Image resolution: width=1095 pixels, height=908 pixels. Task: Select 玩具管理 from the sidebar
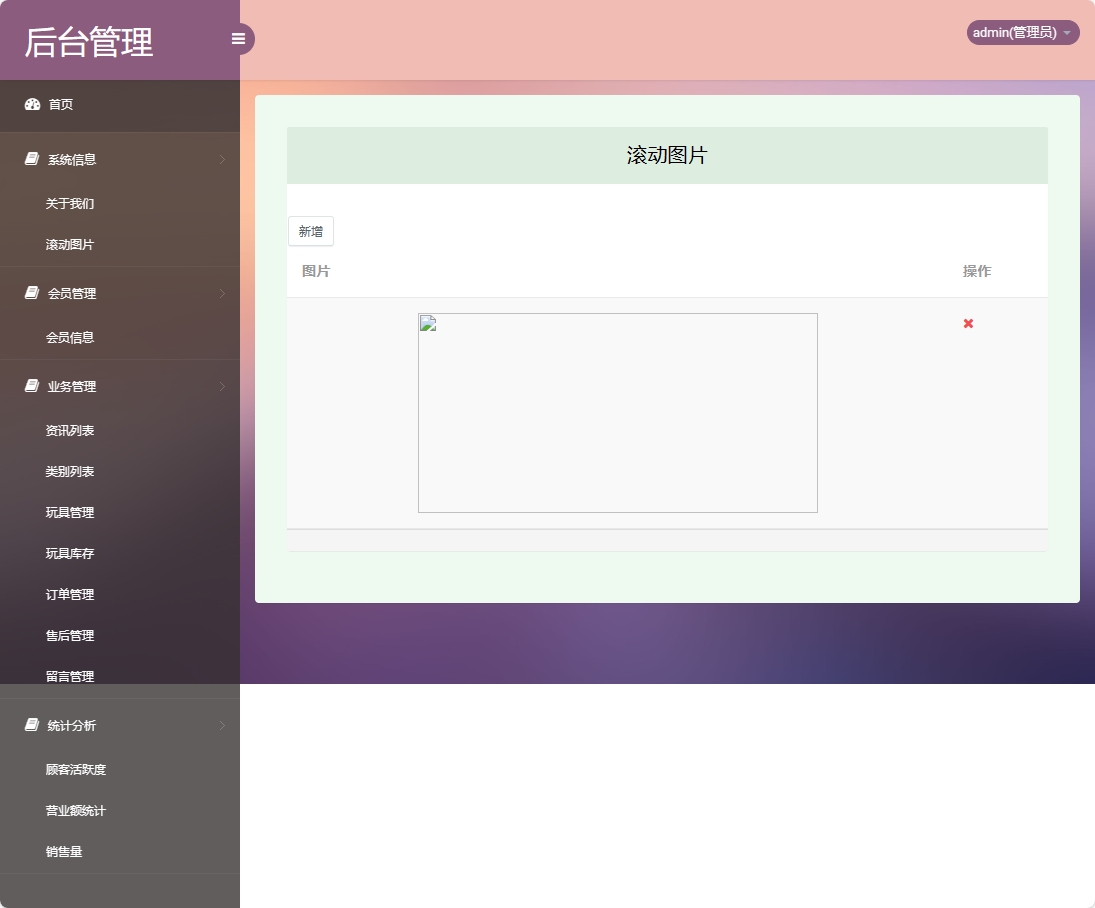(68, 512)
